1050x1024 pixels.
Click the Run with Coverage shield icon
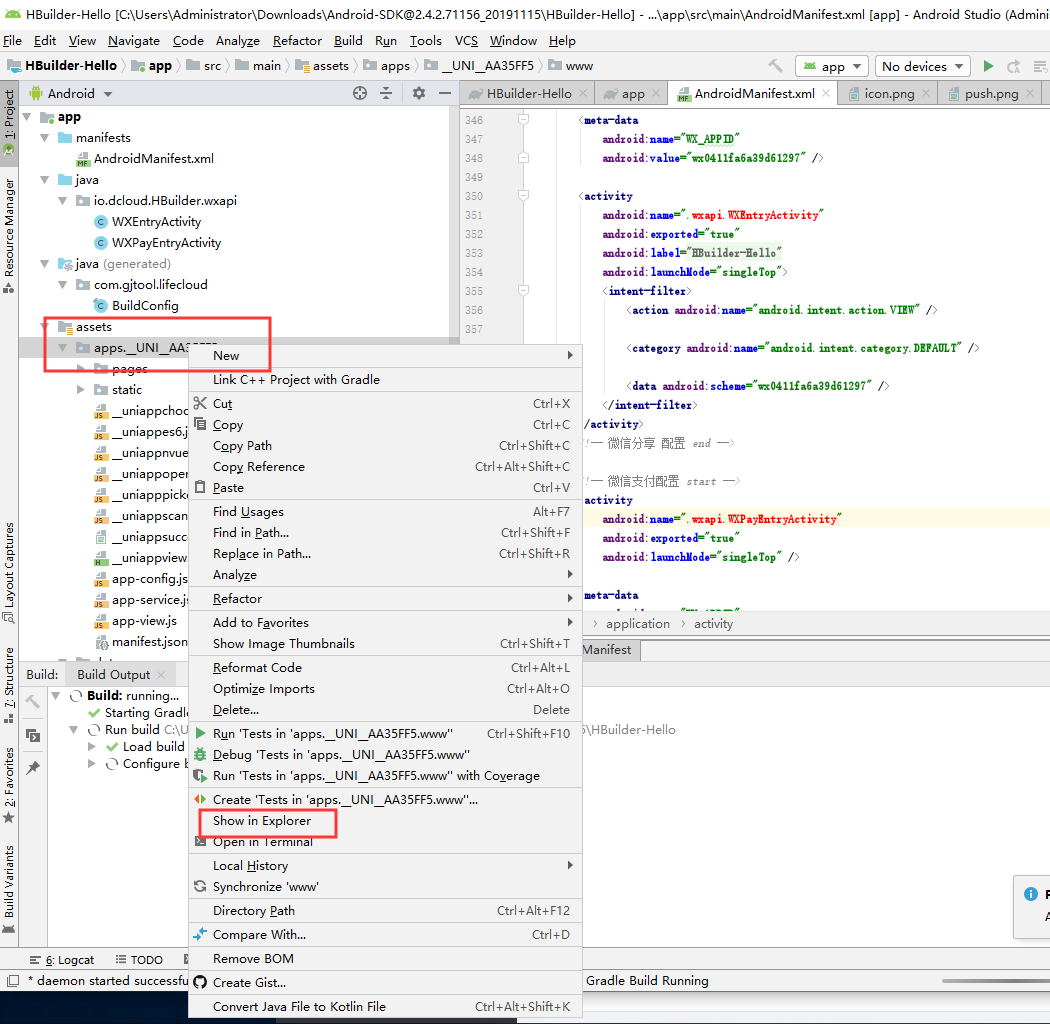point(200,776)
